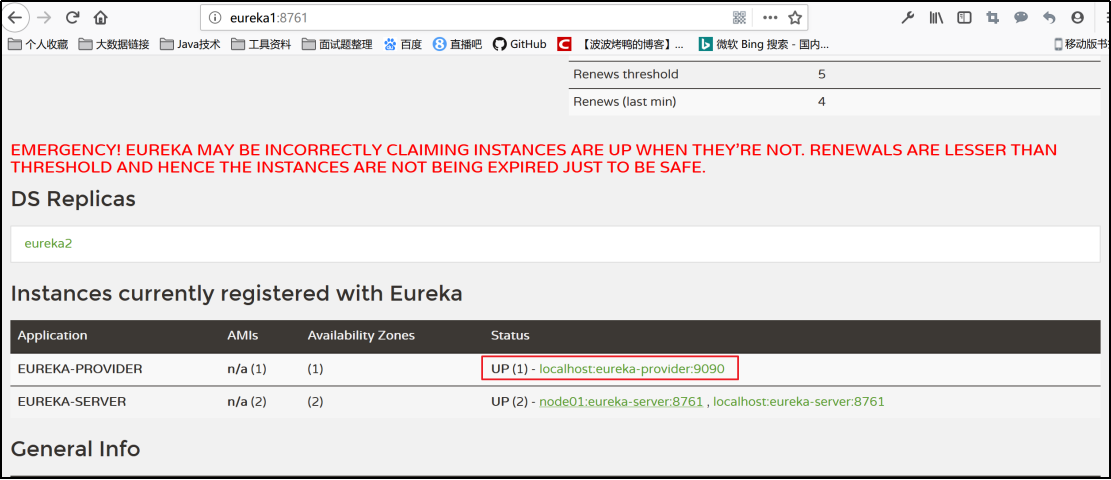
Task: Open the QR code icon in address bar
Action: [x=740, y=18]
